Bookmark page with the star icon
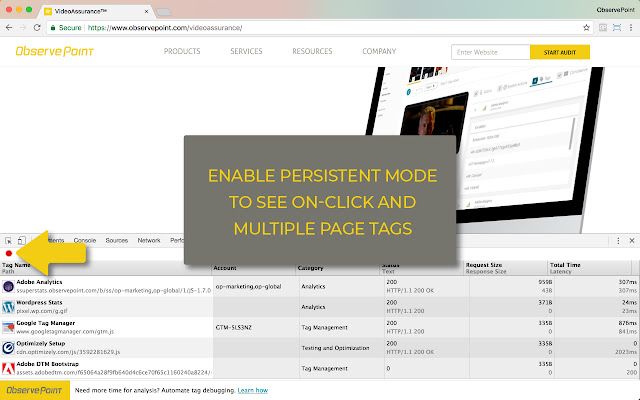 pyautogui.click(x=586, y=28)
